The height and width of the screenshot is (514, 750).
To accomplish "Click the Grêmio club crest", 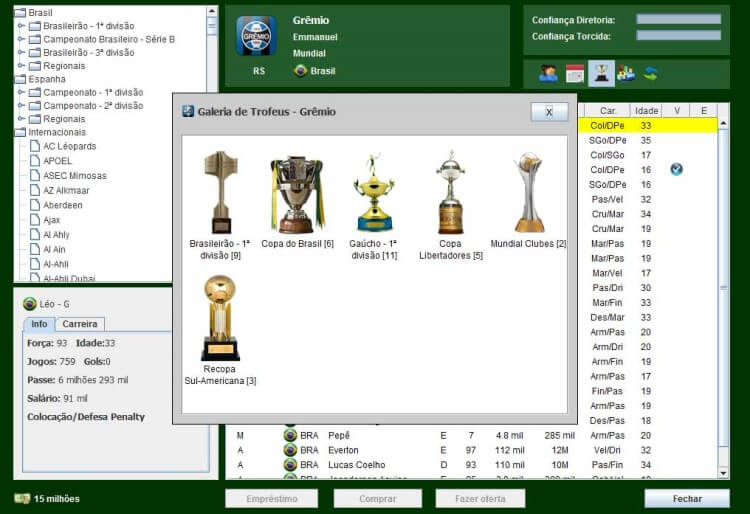I will click(x=256, y=36).
